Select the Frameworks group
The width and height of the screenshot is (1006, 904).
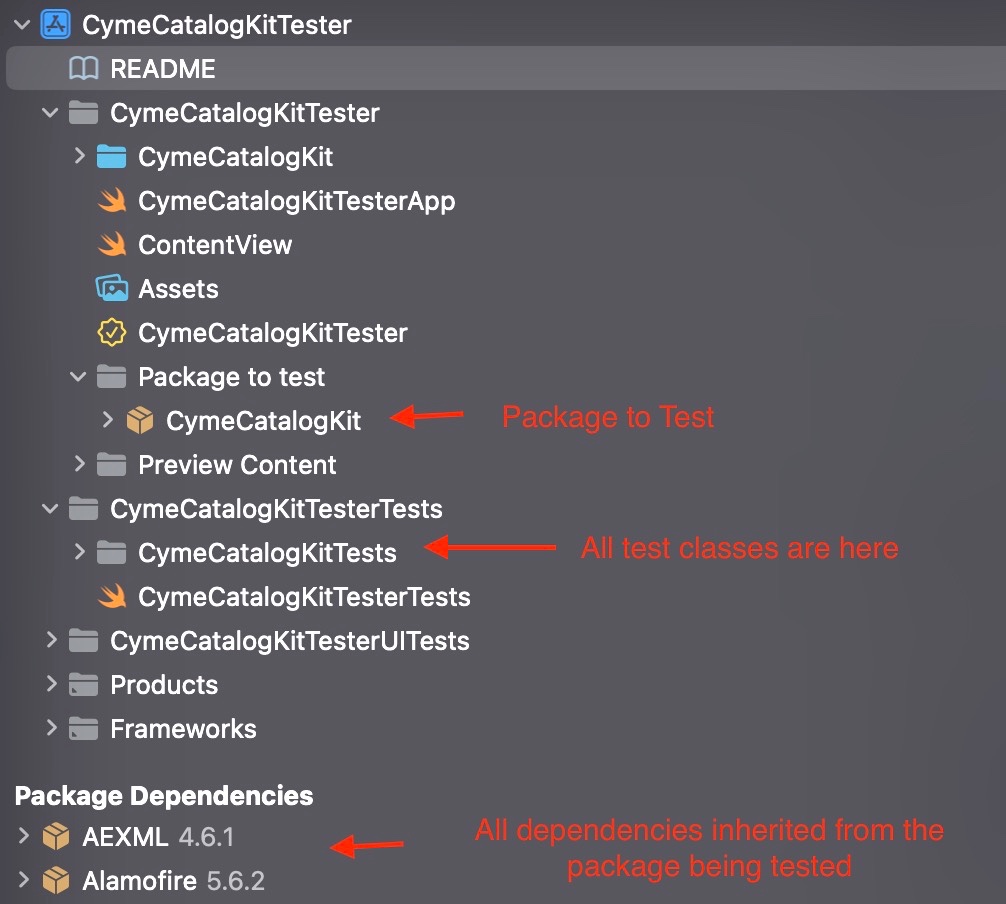coord(183,729)
